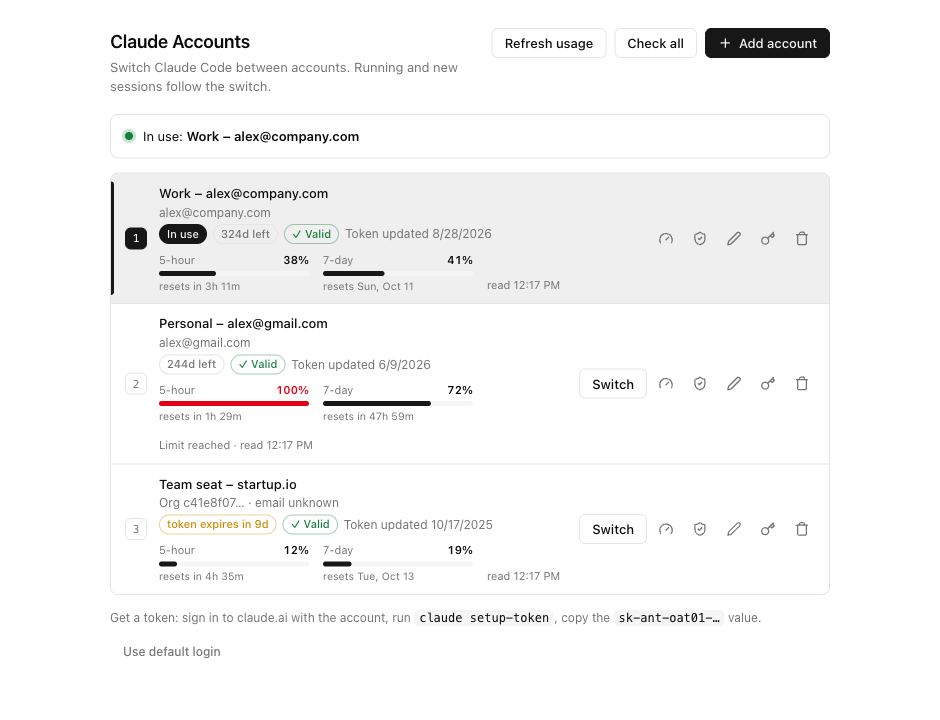The image size is (940, 720).
Task: Click 'resets in 1h 29m' text
Action: [200, 416]
